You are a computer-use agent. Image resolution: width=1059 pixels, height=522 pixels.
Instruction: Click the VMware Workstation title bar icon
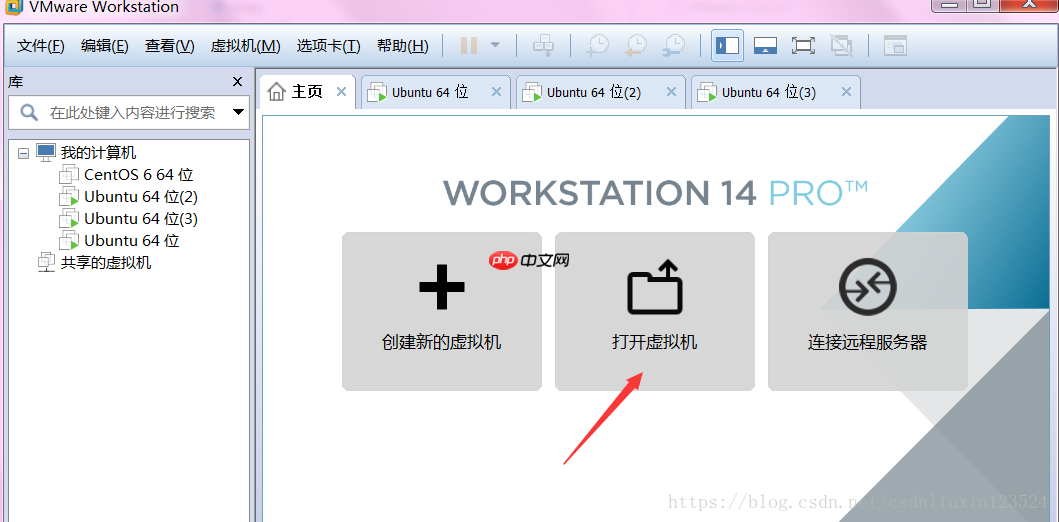tap(14, 7)
